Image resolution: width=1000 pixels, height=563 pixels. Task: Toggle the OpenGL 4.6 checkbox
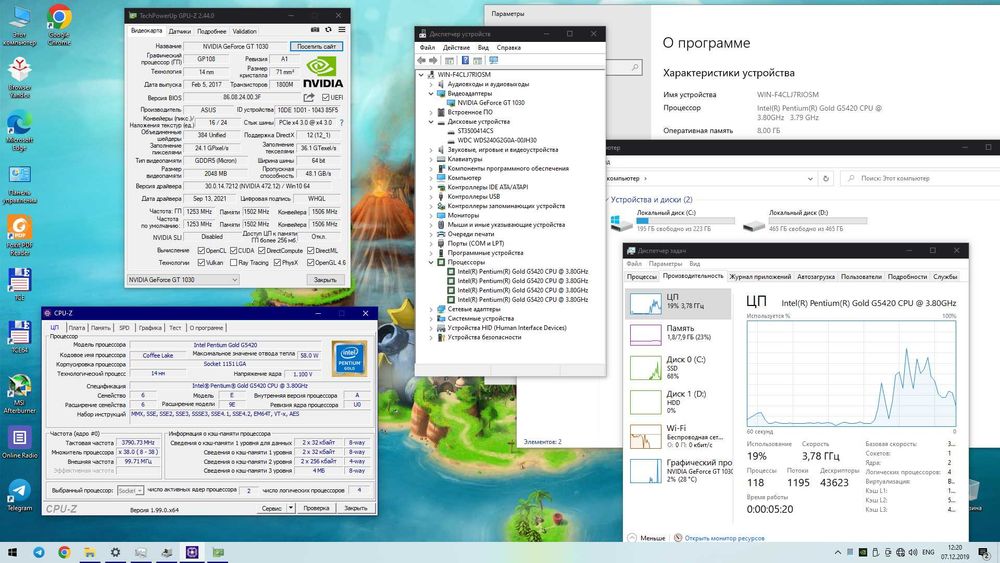click(x=311, y=263)
